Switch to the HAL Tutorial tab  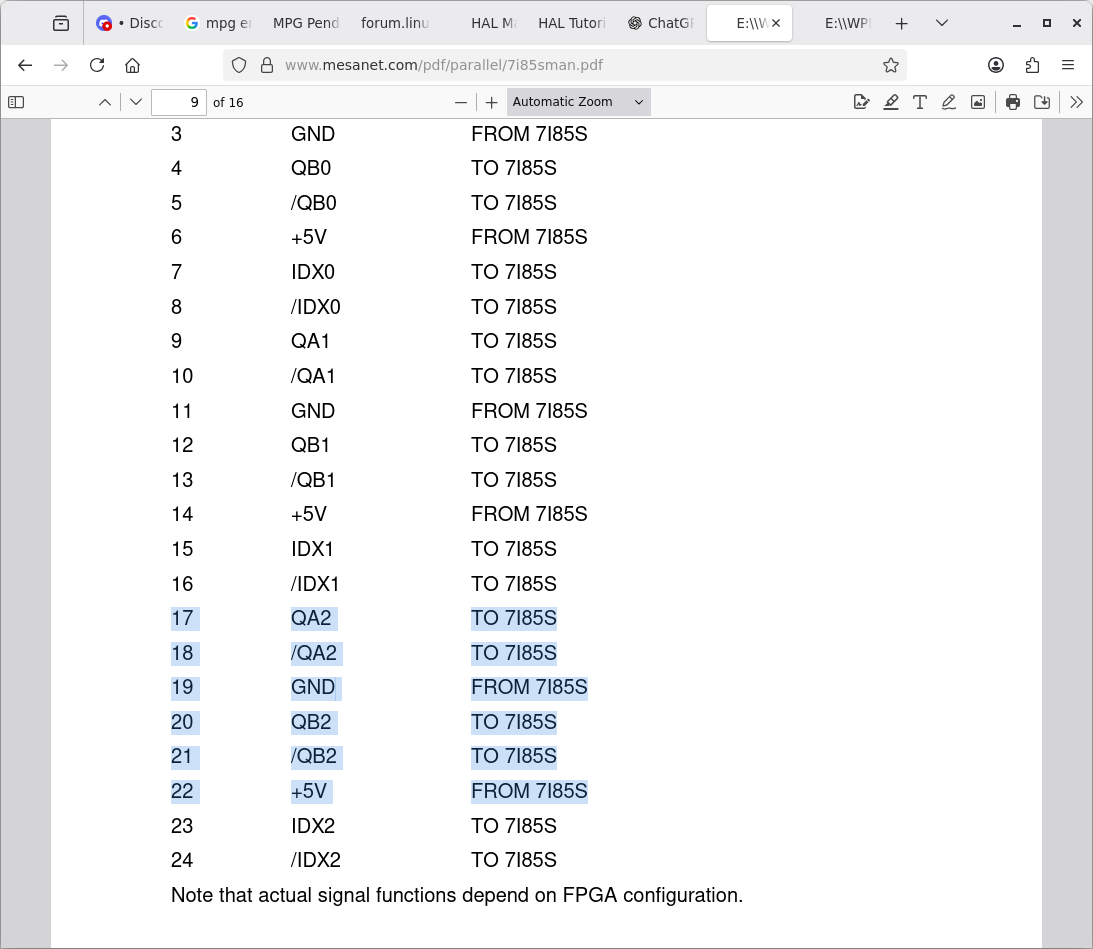pyautogui.click(x=571, y=23)
